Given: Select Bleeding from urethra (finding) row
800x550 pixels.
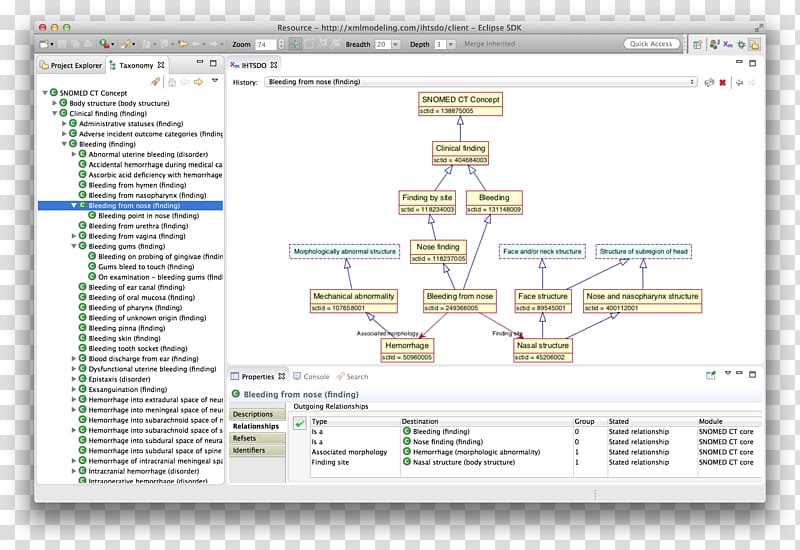Looking at the screenshot, I should click(138, 226).
